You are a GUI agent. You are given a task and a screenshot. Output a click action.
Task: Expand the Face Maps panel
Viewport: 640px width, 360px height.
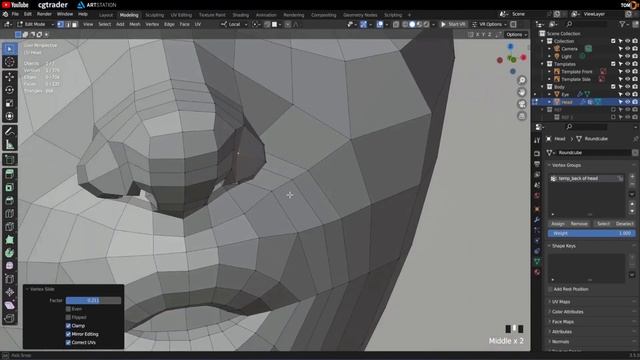pos(562,322)
